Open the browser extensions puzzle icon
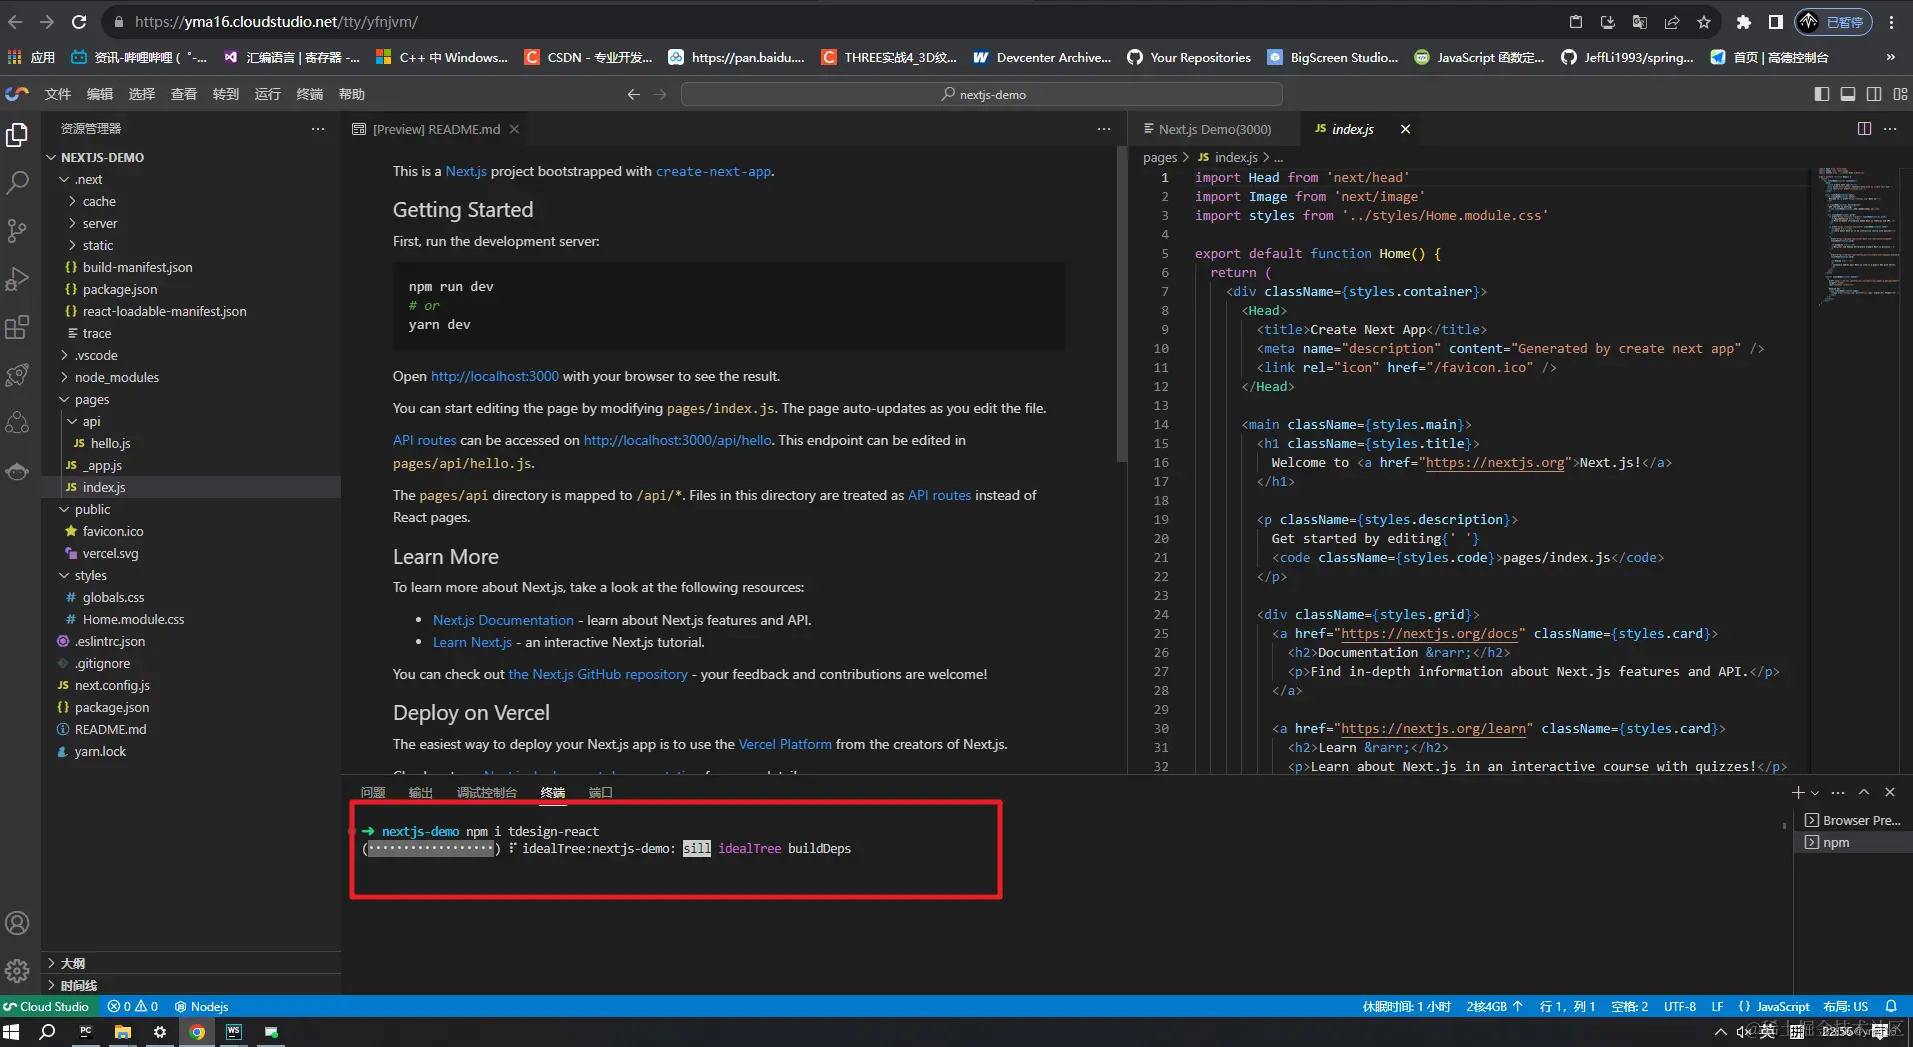 point(1744,22)
